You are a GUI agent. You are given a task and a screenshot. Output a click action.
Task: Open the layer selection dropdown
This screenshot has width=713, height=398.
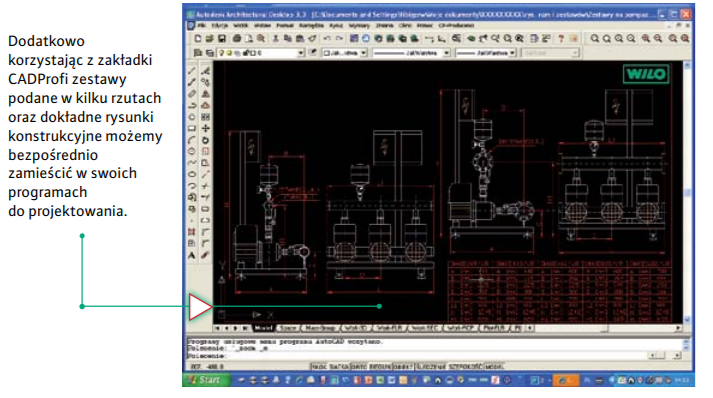pos(261,53)
